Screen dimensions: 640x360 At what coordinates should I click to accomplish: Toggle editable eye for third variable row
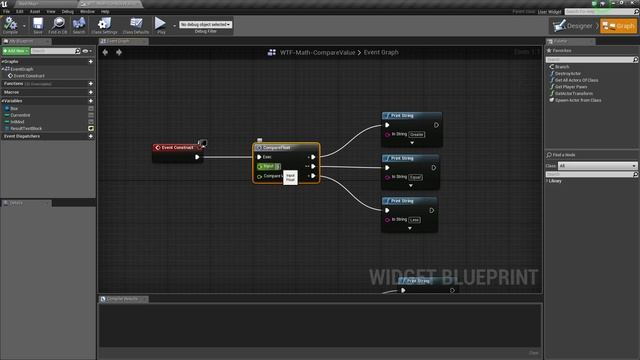[91, 122]
